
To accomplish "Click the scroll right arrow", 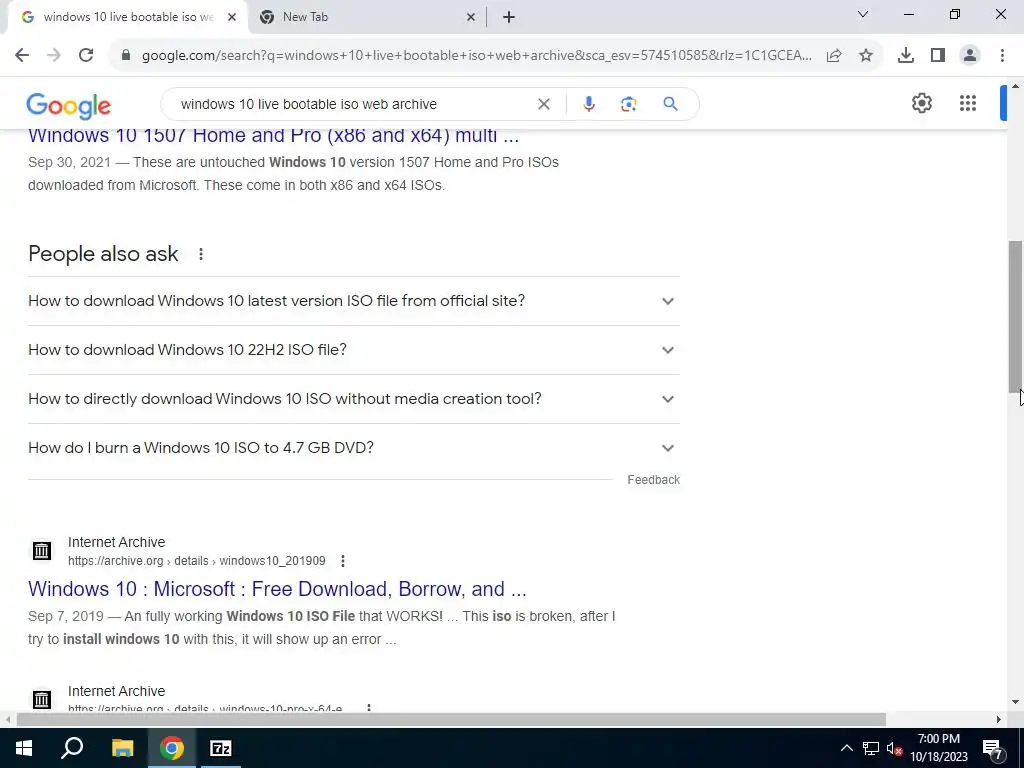I will point(999,720).
